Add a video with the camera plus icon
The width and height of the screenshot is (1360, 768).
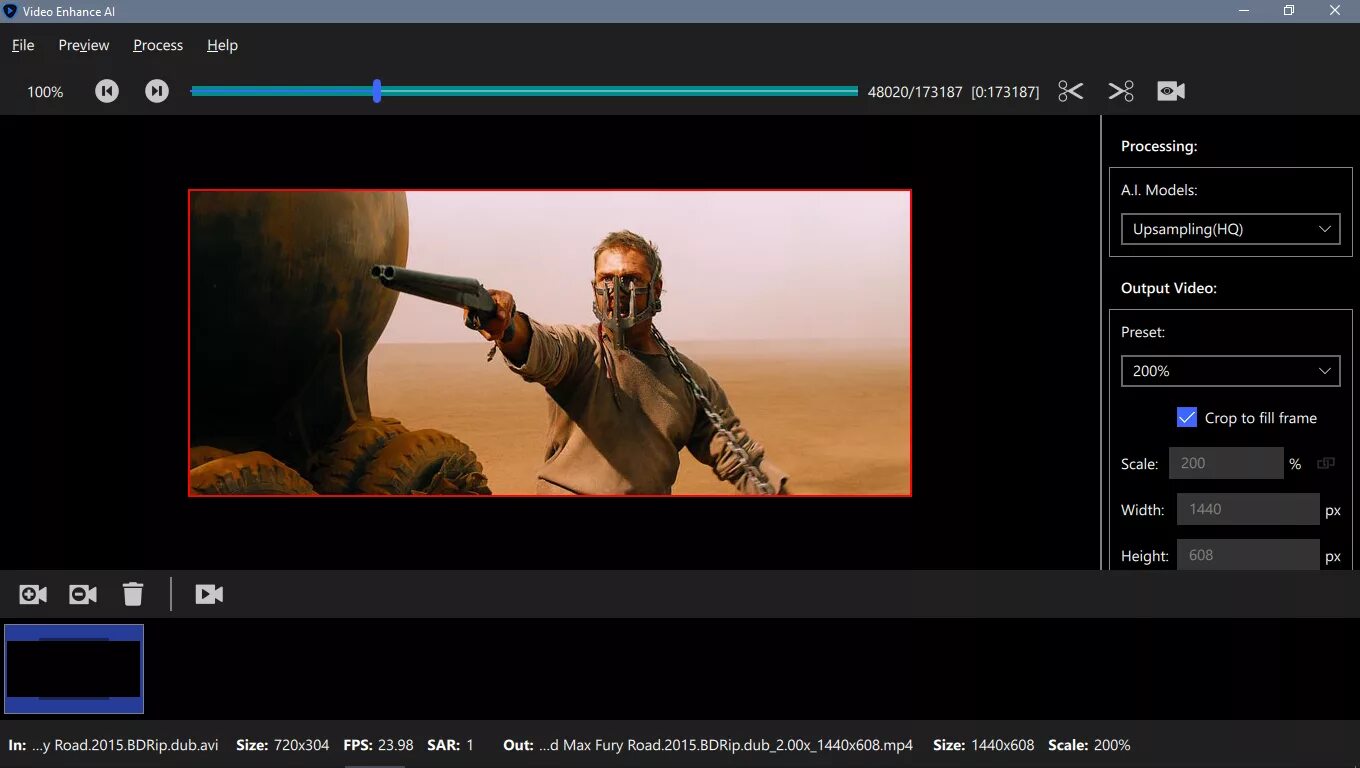(33, 594)
